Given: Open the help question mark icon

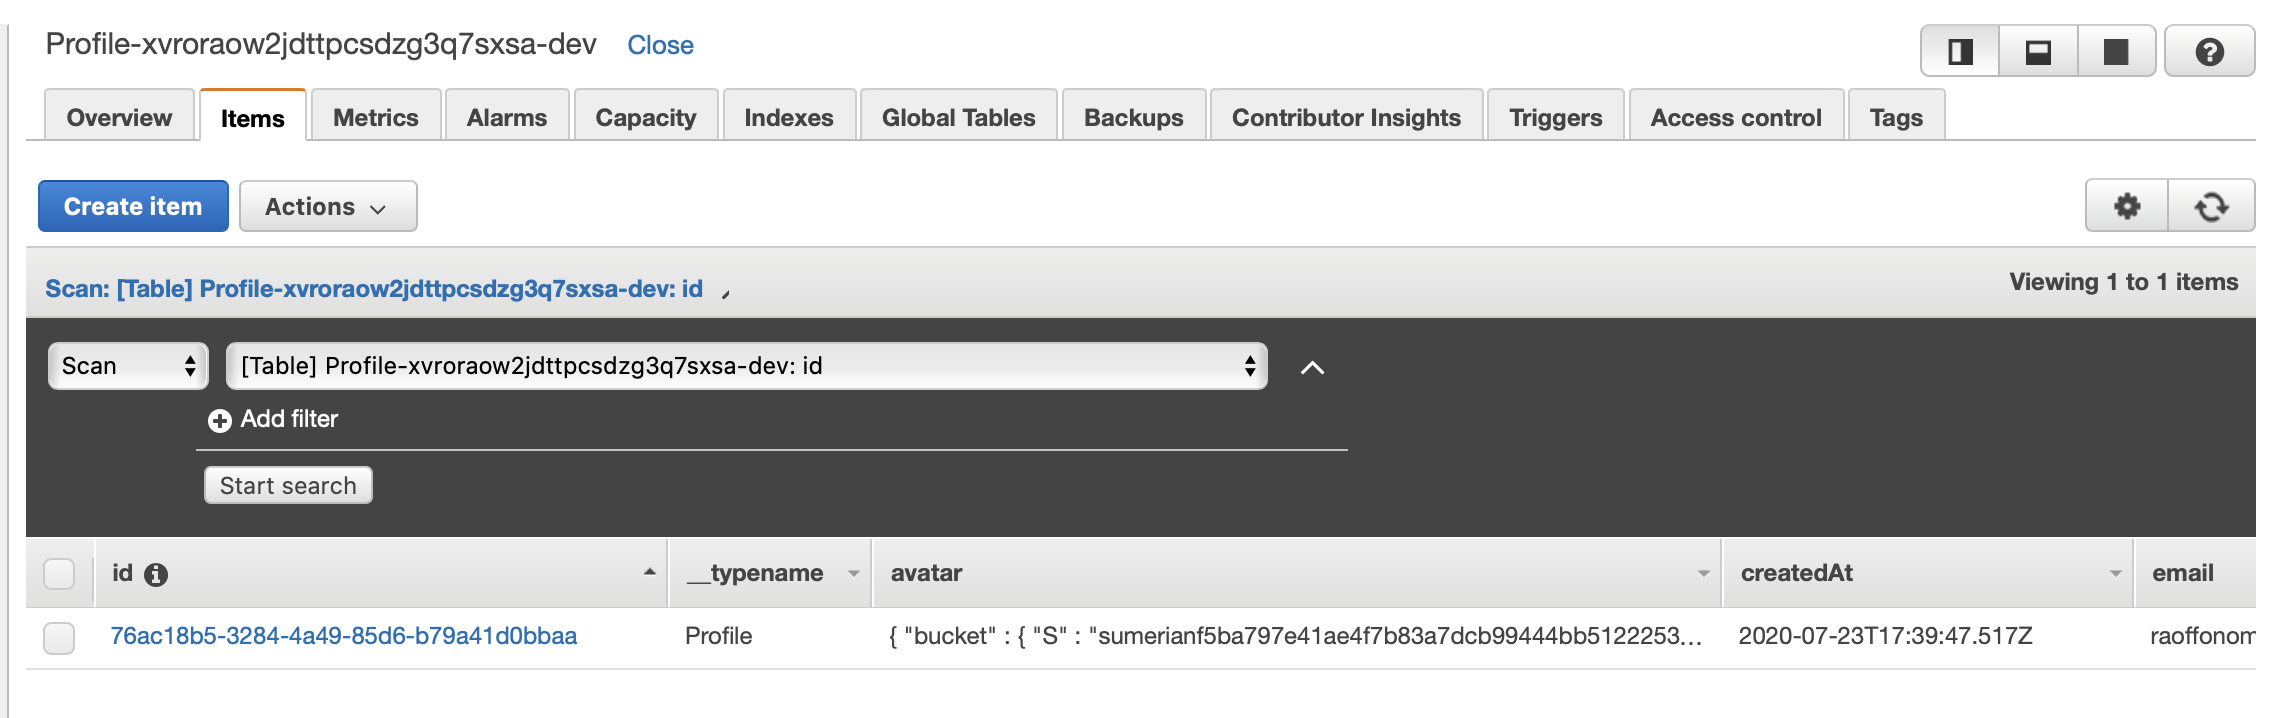Looking at the screenshot, I should tap(2209, 51).
